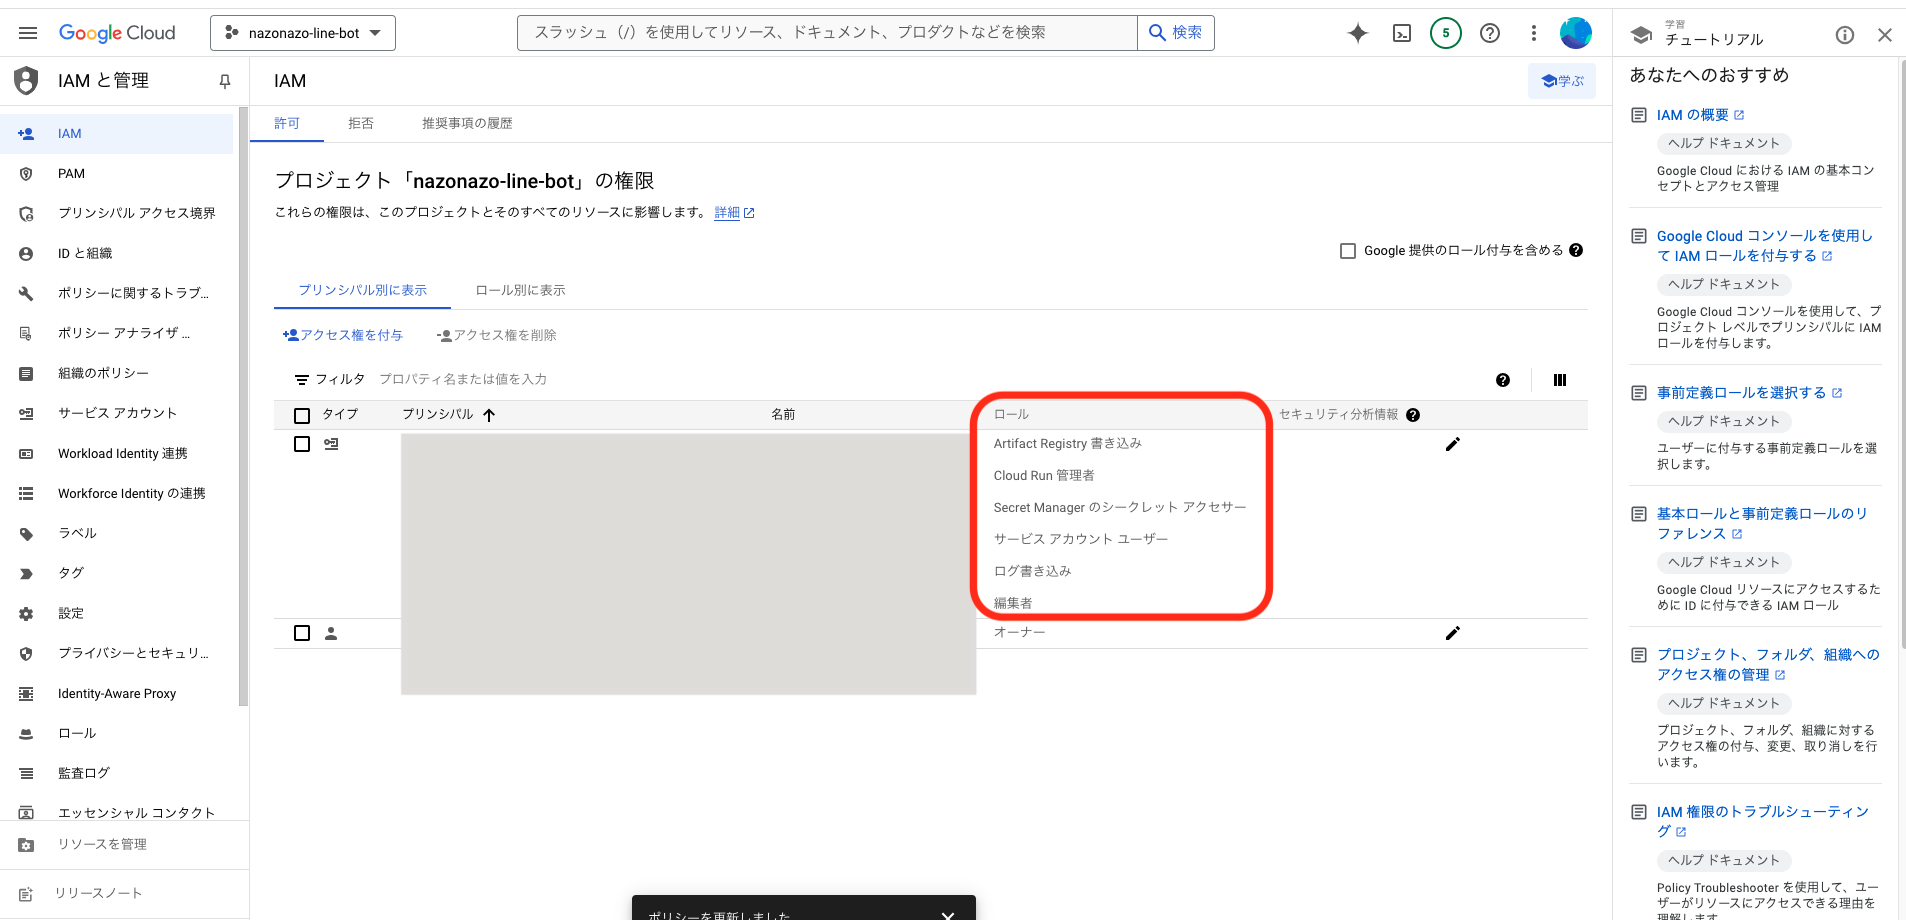View the notifications badge showing 5
1906x920 pixels.
pos(1445,32)
